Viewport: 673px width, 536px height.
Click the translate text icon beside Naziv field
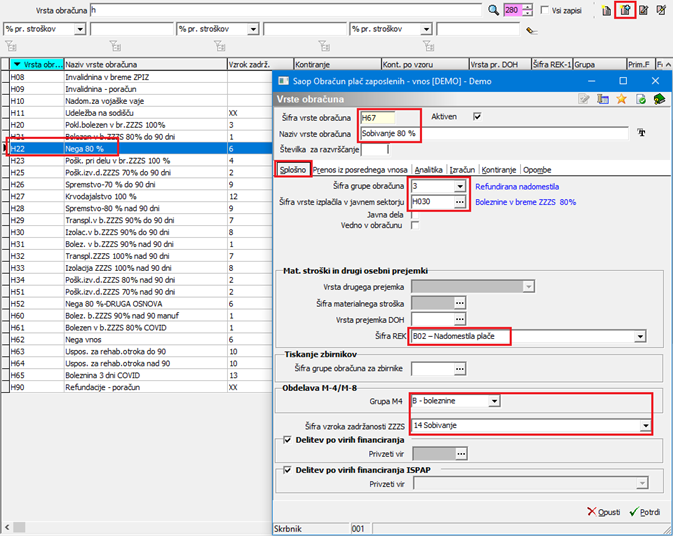coord(642,133)
